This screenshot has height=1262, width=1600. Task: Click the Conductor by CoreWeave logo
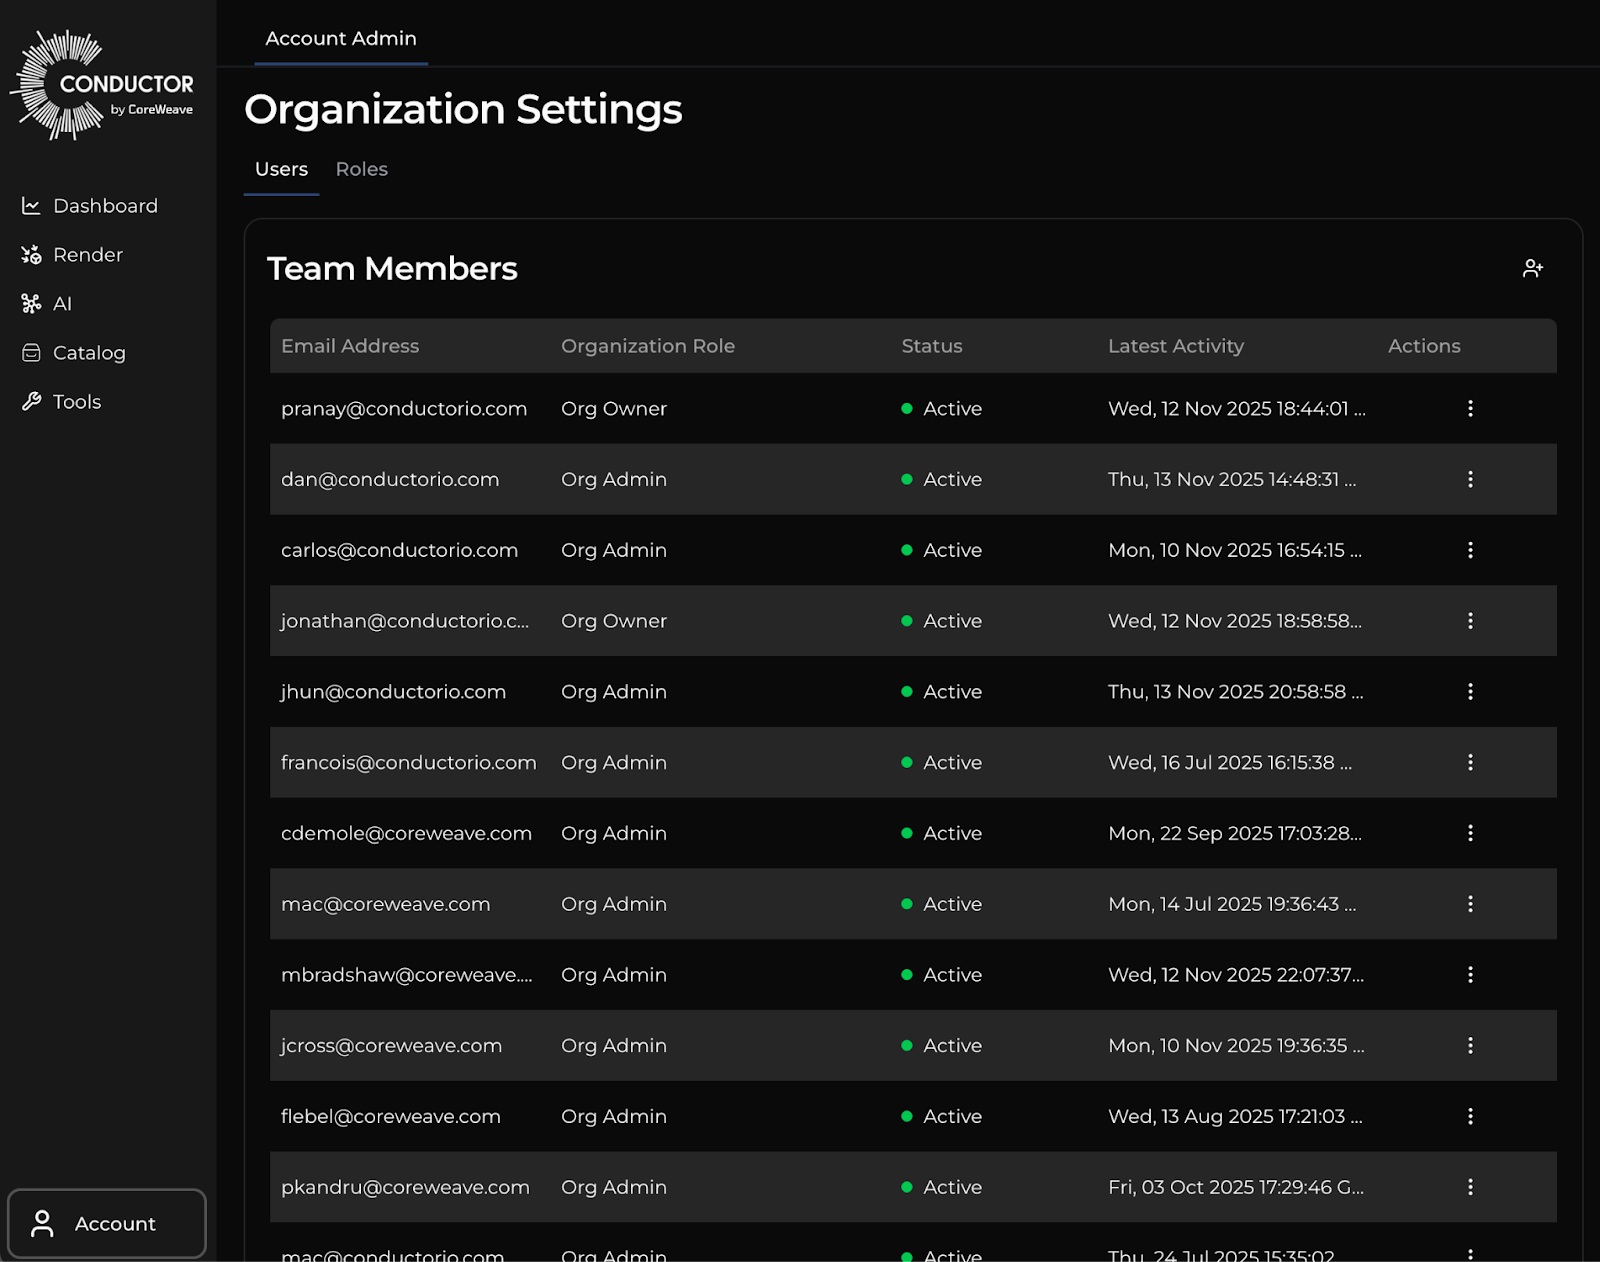pos(103,86)
